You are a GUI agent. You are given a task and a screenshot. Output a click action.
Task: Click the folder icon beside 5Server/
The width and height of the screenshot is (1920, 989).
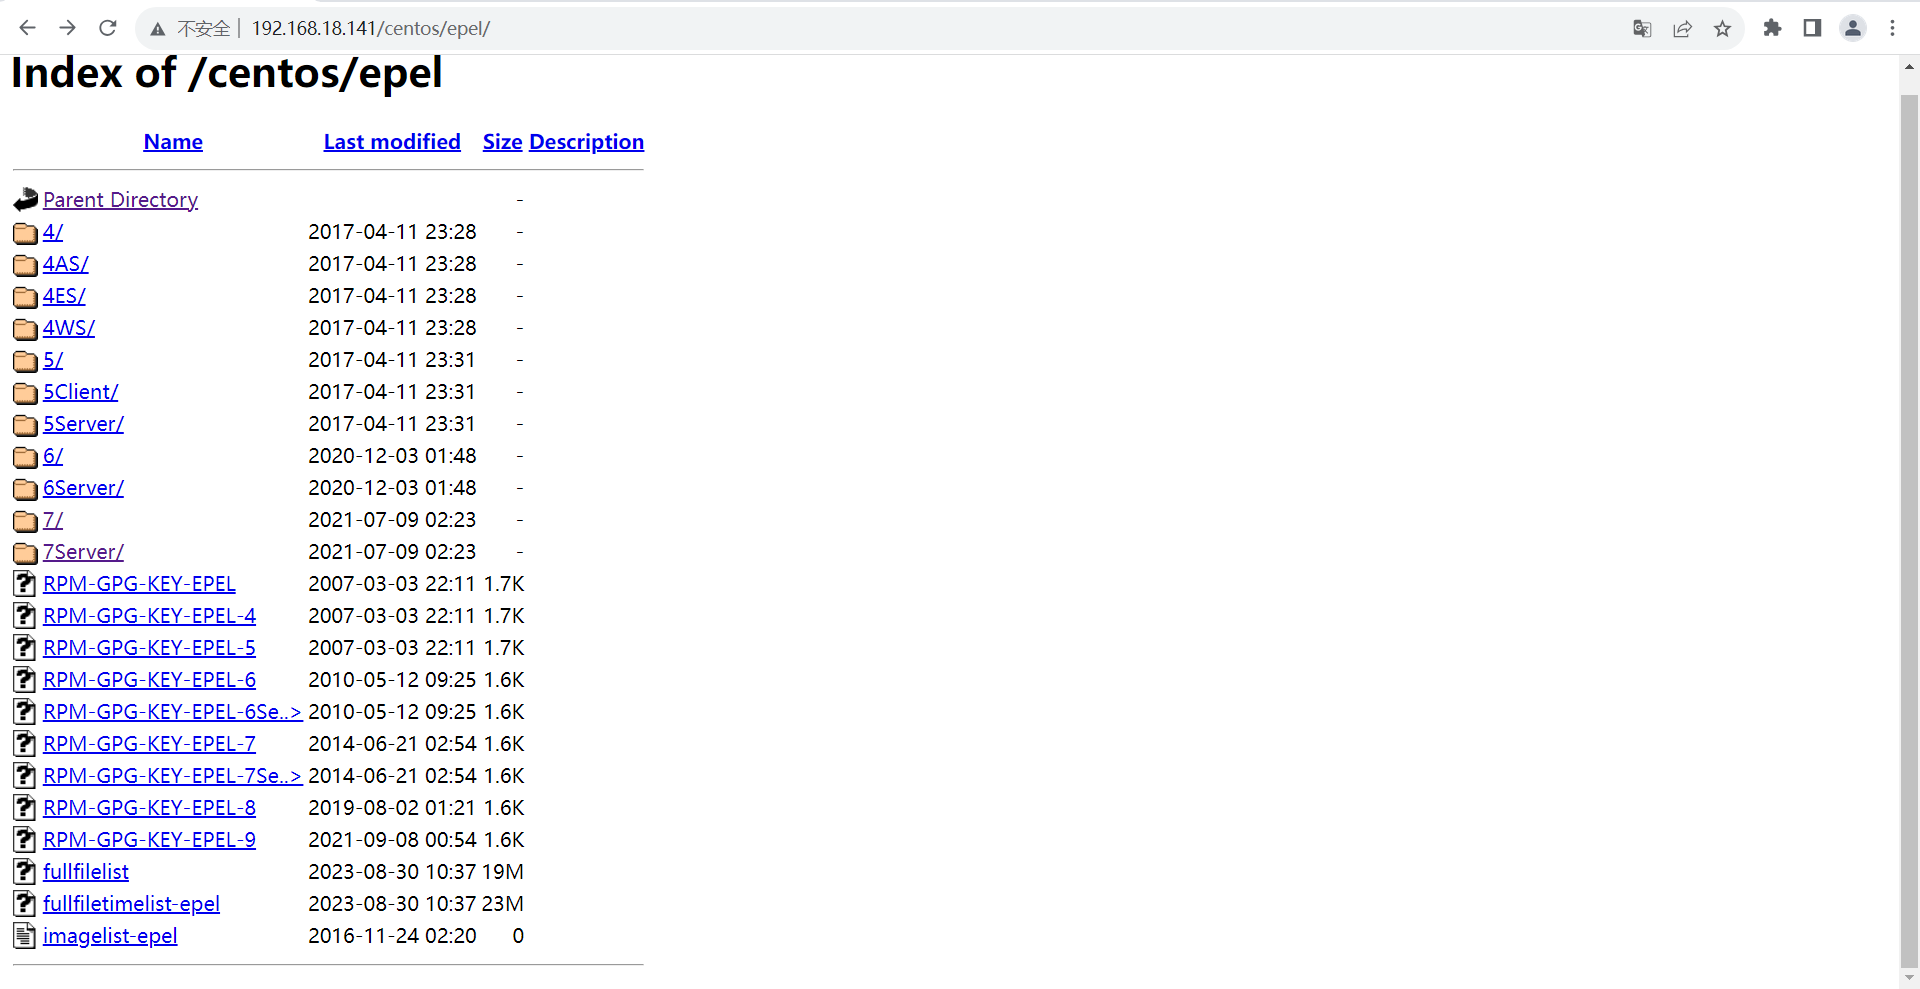coord(26,425)
